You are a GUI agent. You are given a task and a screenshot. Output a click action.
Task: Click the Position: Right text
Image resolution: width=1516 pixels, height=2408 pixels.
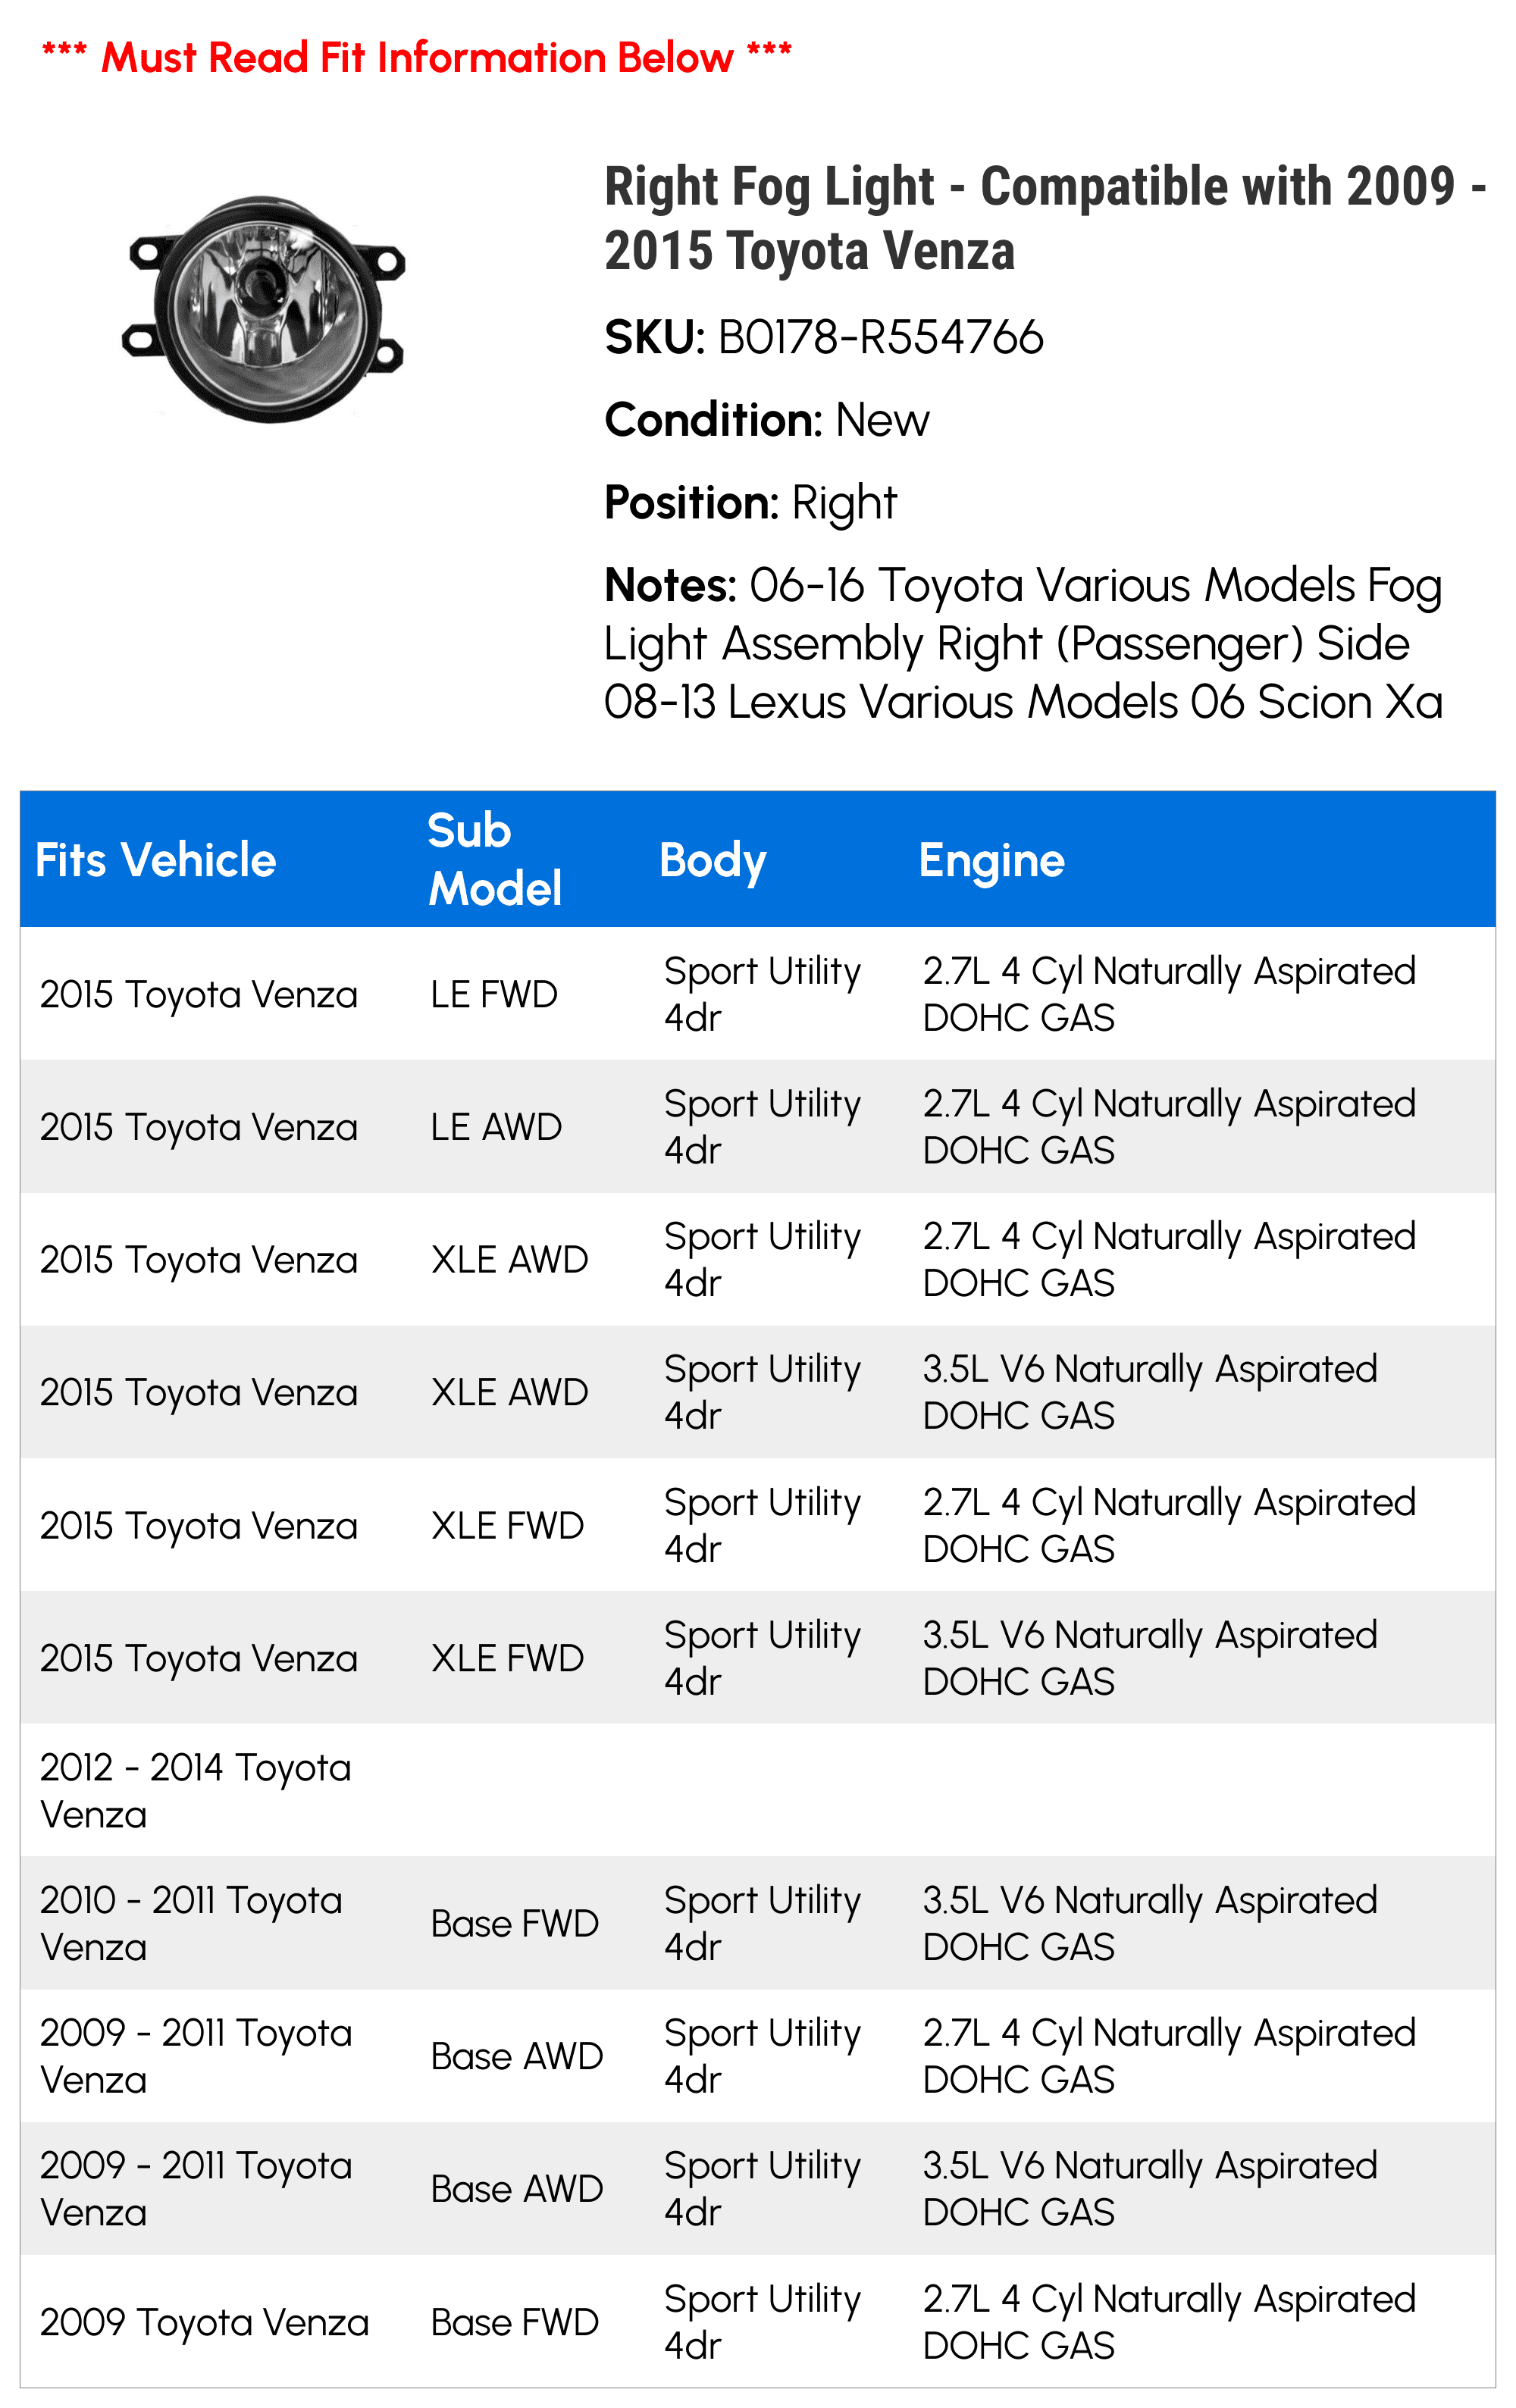pyautogui.click(x=750, y=503)
